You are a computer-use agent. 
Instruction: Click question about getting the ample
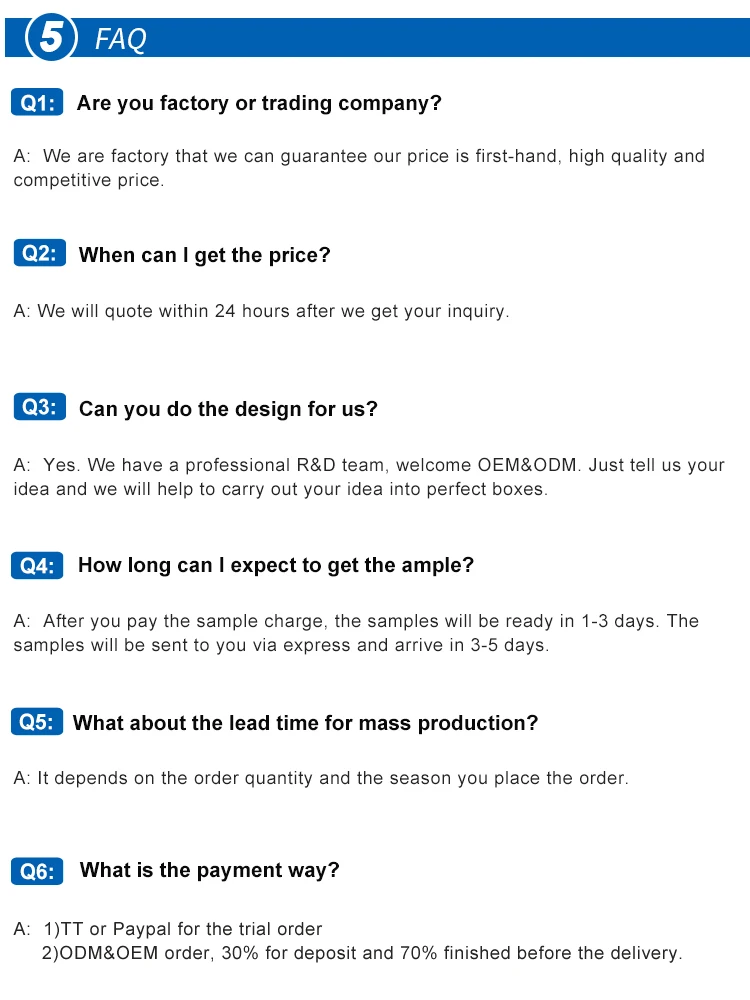pyautogui.click(x=276, y=566)
